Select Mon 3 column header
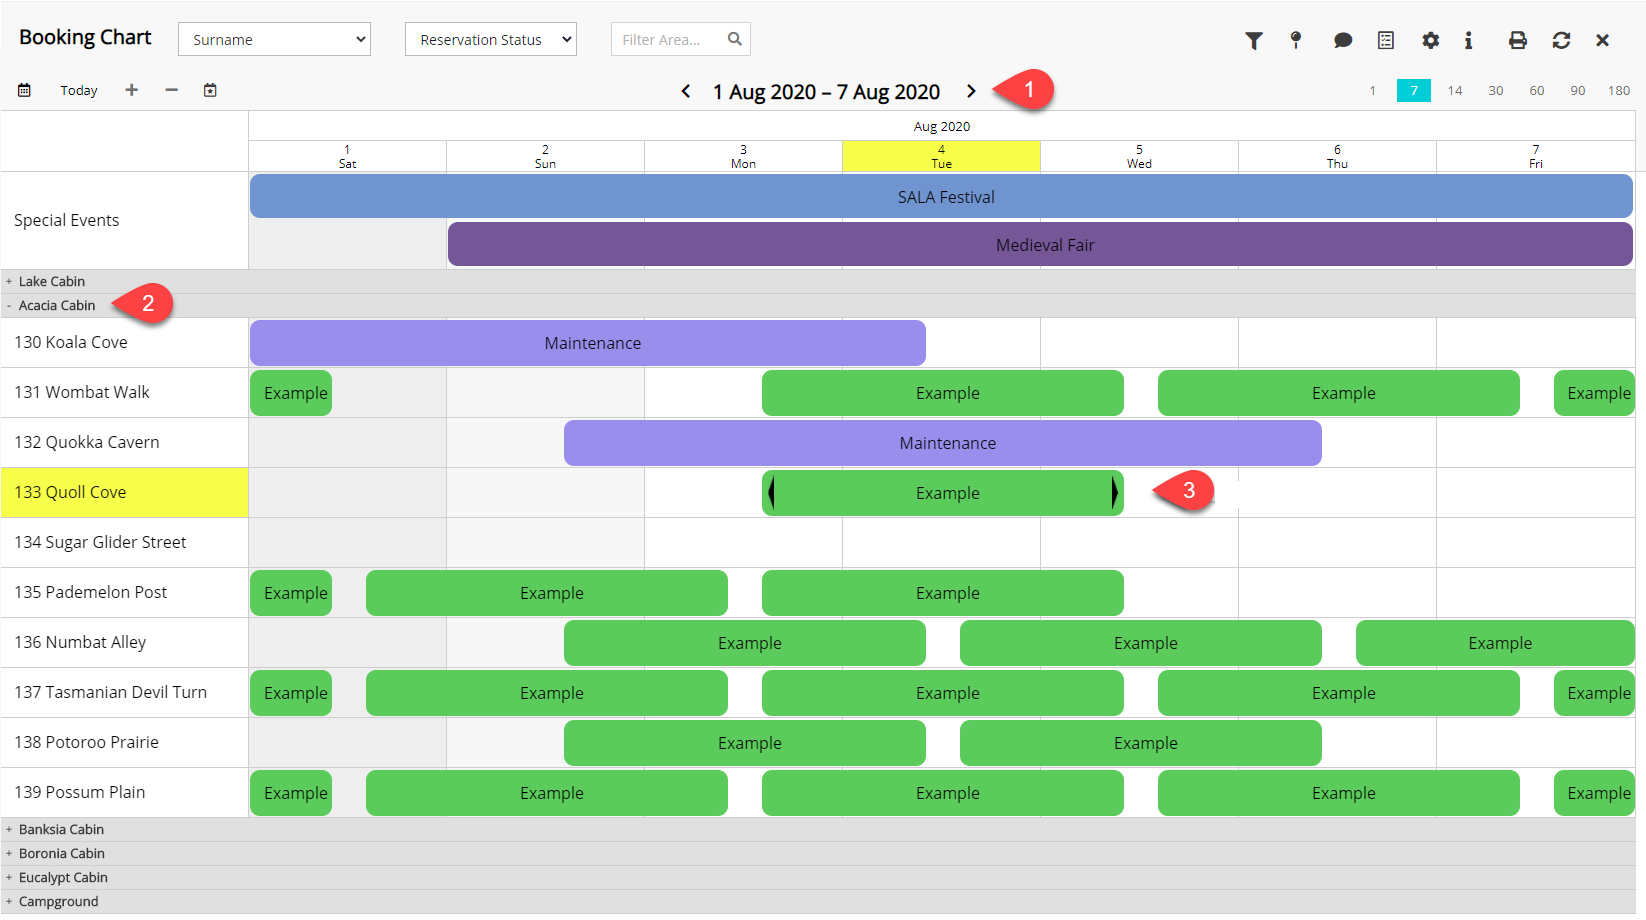Image resolution: width=1646 pixels, height=920 pixels. (743, 156)
